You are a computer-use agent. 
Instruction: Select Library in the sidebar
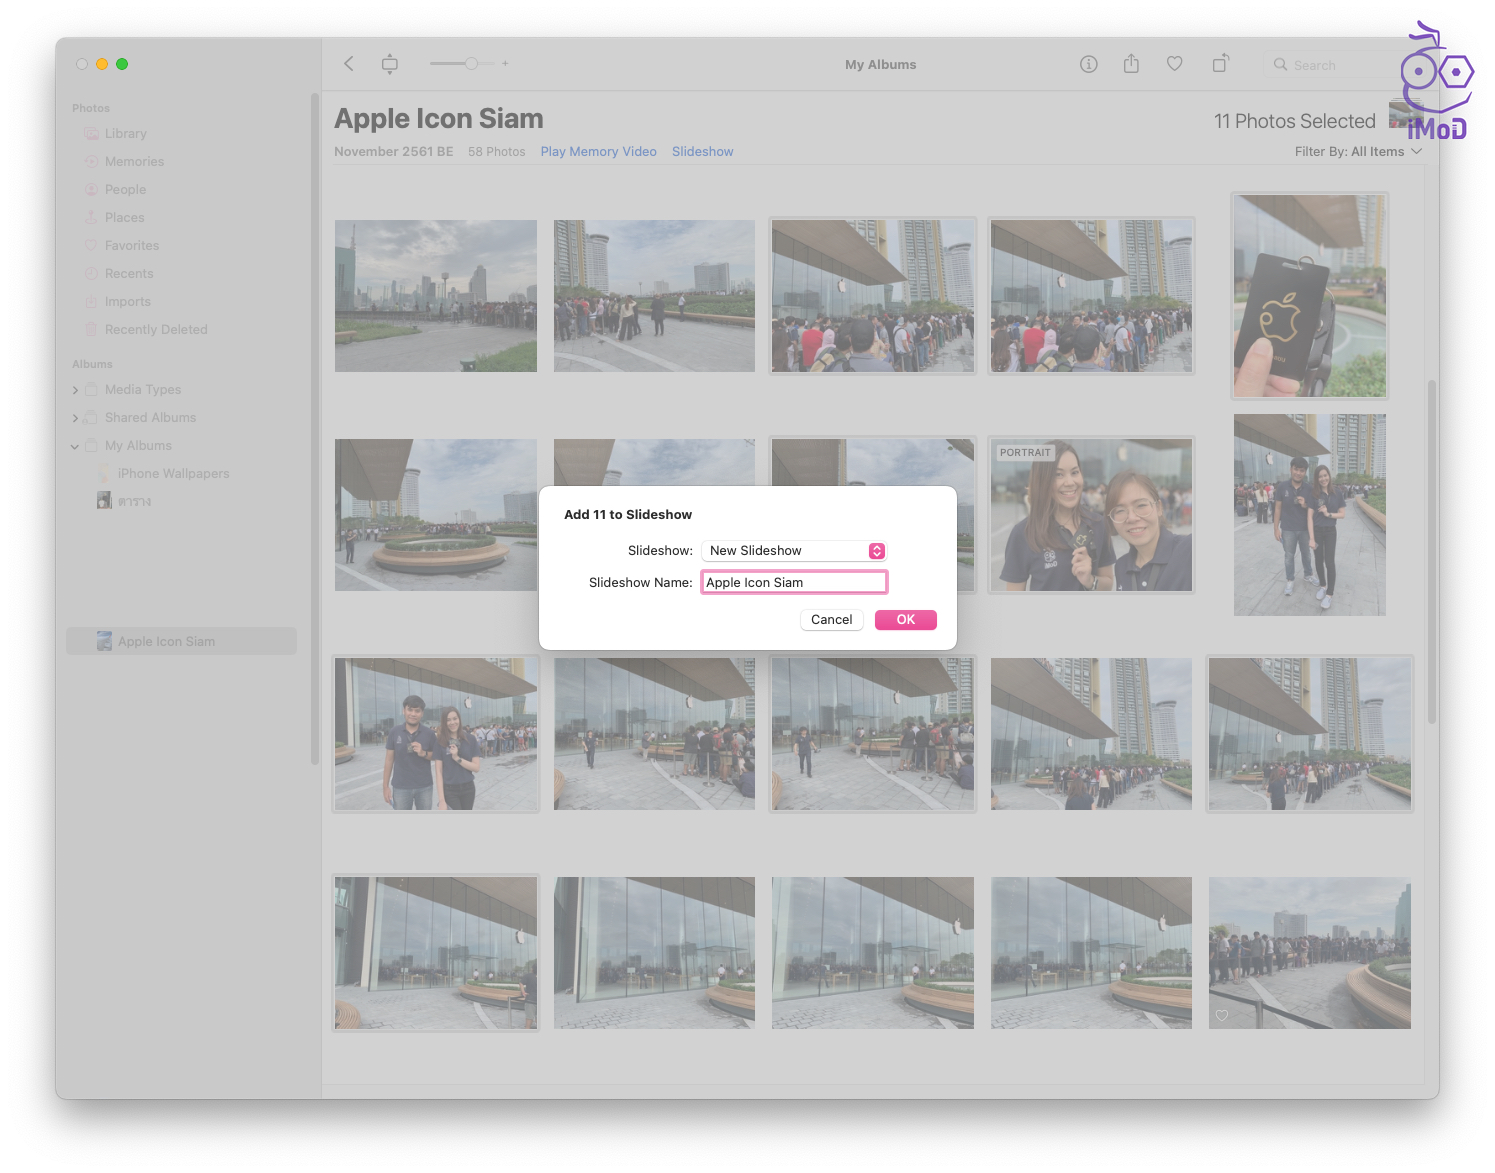(125, 134)
